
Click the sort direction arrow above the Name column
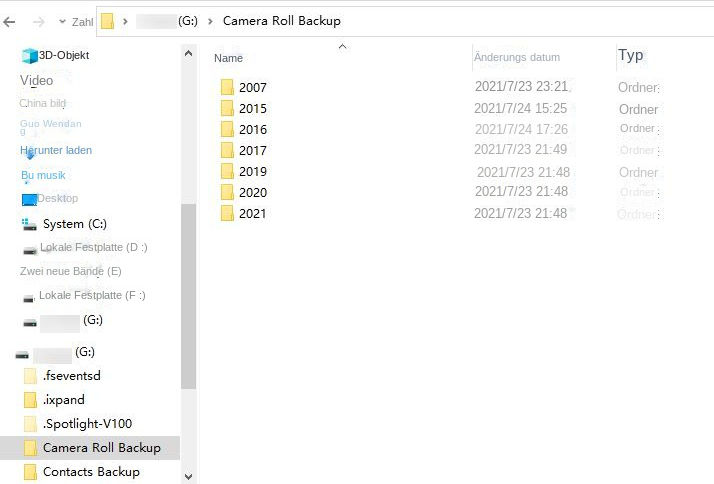click(343, 46)
